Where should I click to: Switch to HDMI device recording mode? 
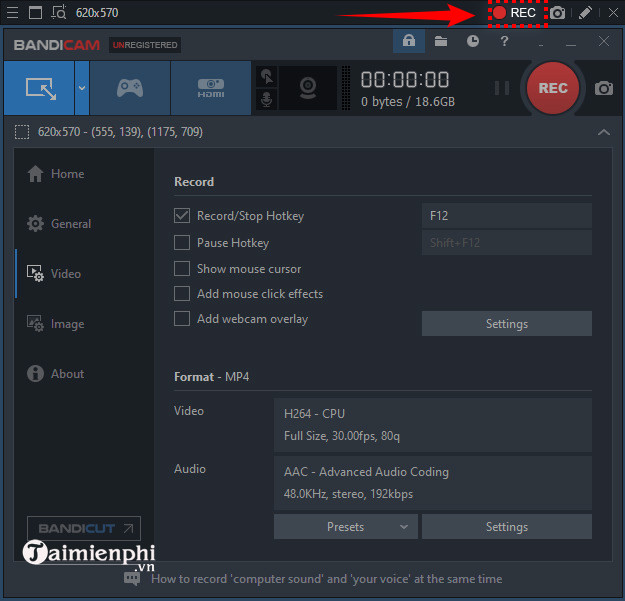211,88
